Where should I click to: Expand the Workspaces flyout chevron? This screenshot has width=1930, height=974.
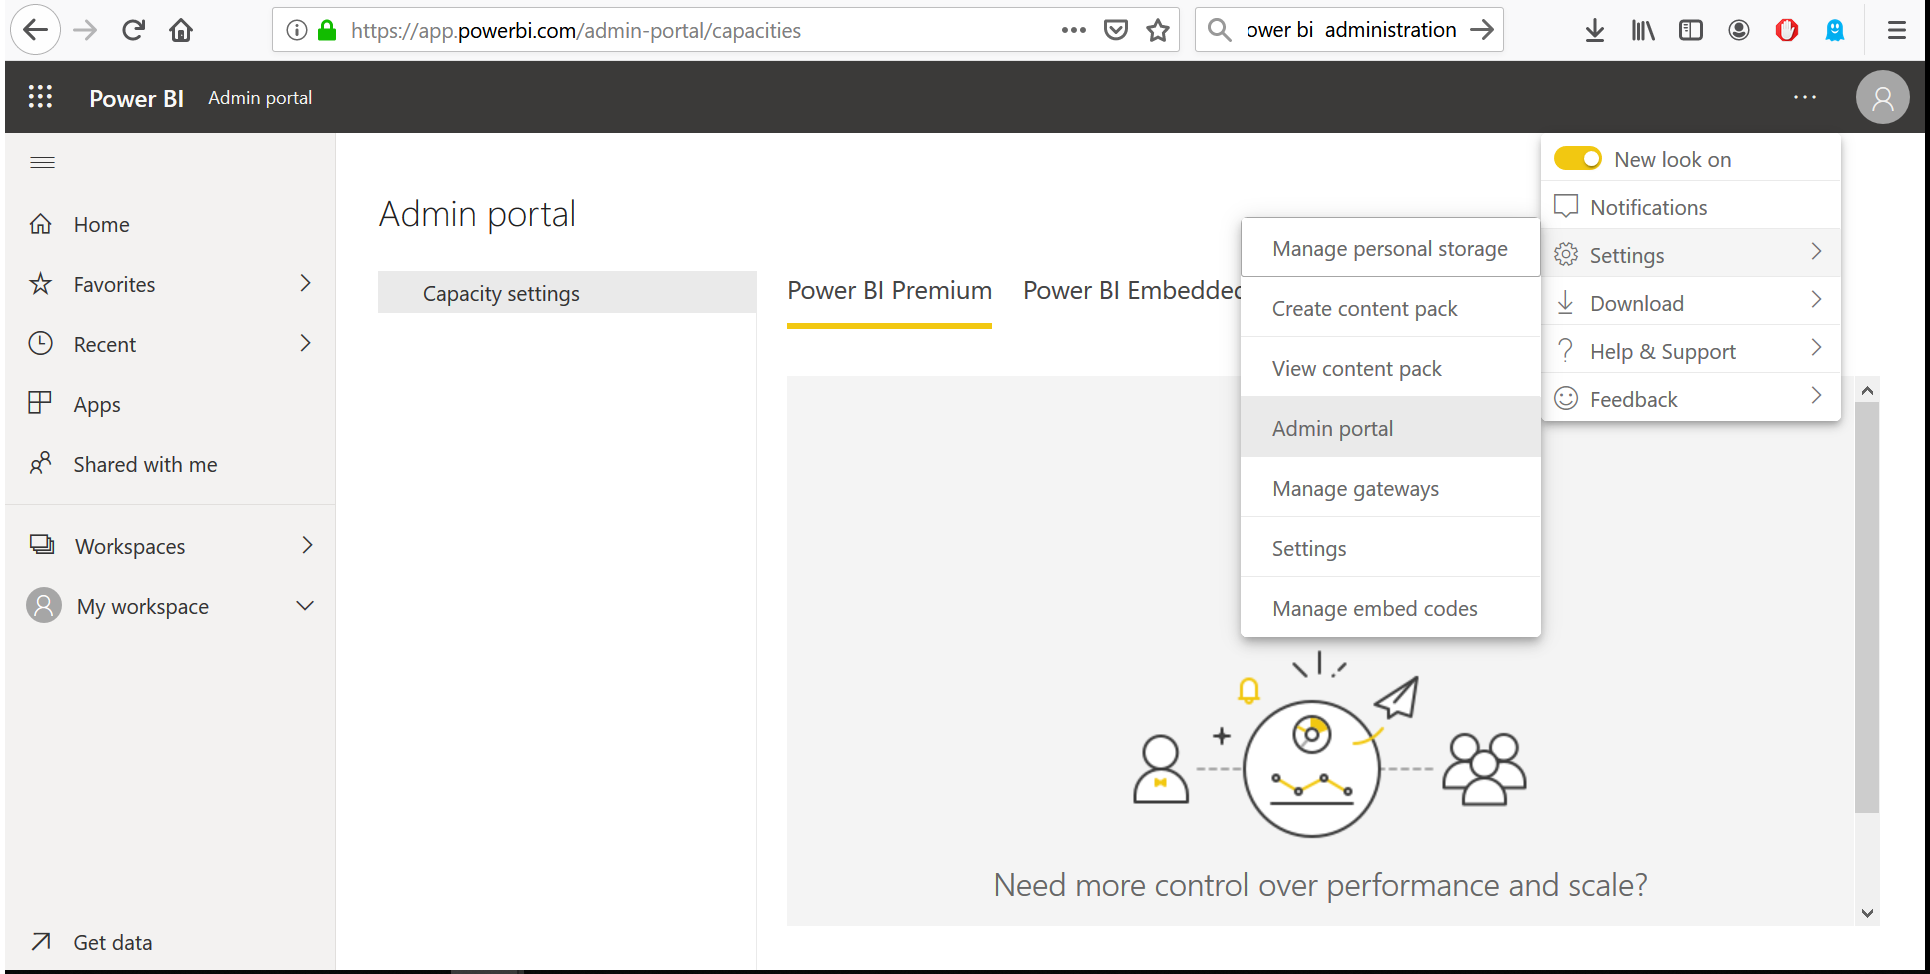coord(307,545)
